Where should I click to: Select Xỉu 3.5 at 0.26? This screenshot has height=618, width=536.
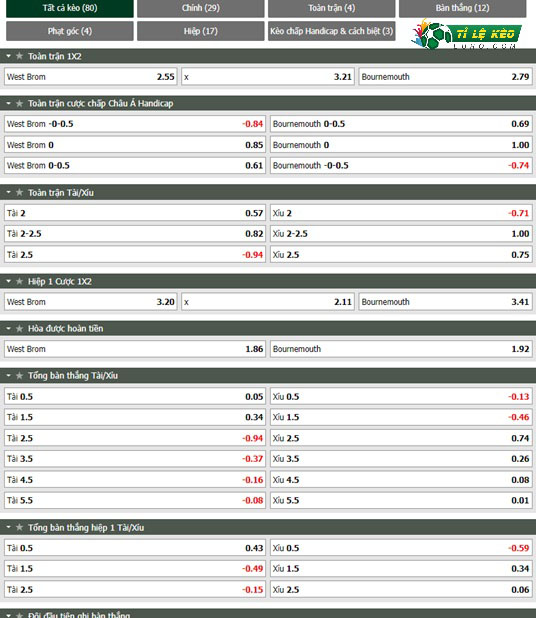(x=401, y=459)
